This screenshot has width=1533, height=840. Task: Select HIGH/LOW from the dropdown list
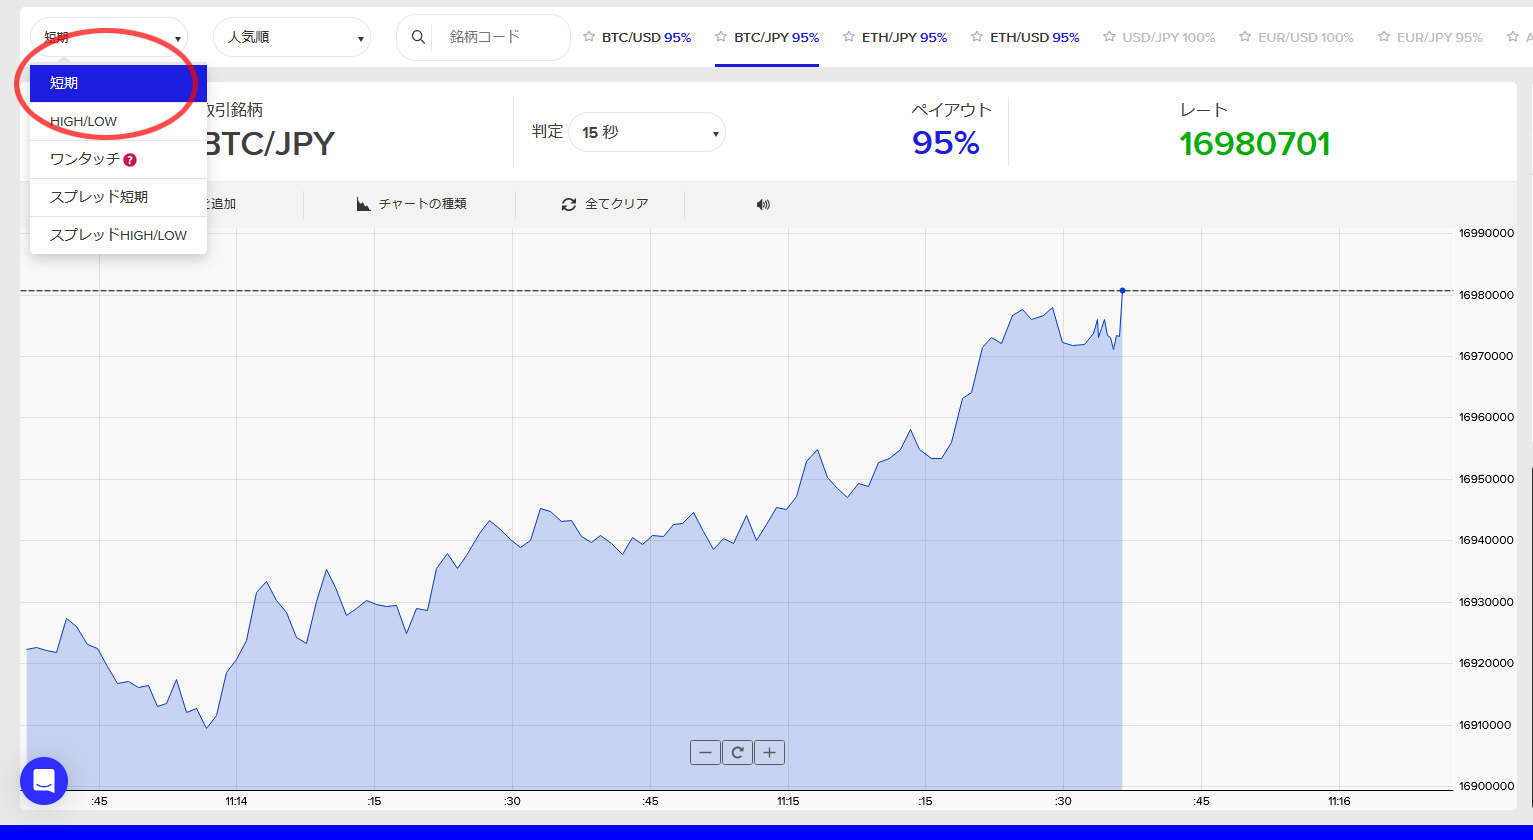pyautogui.click(x=84, y=122)
